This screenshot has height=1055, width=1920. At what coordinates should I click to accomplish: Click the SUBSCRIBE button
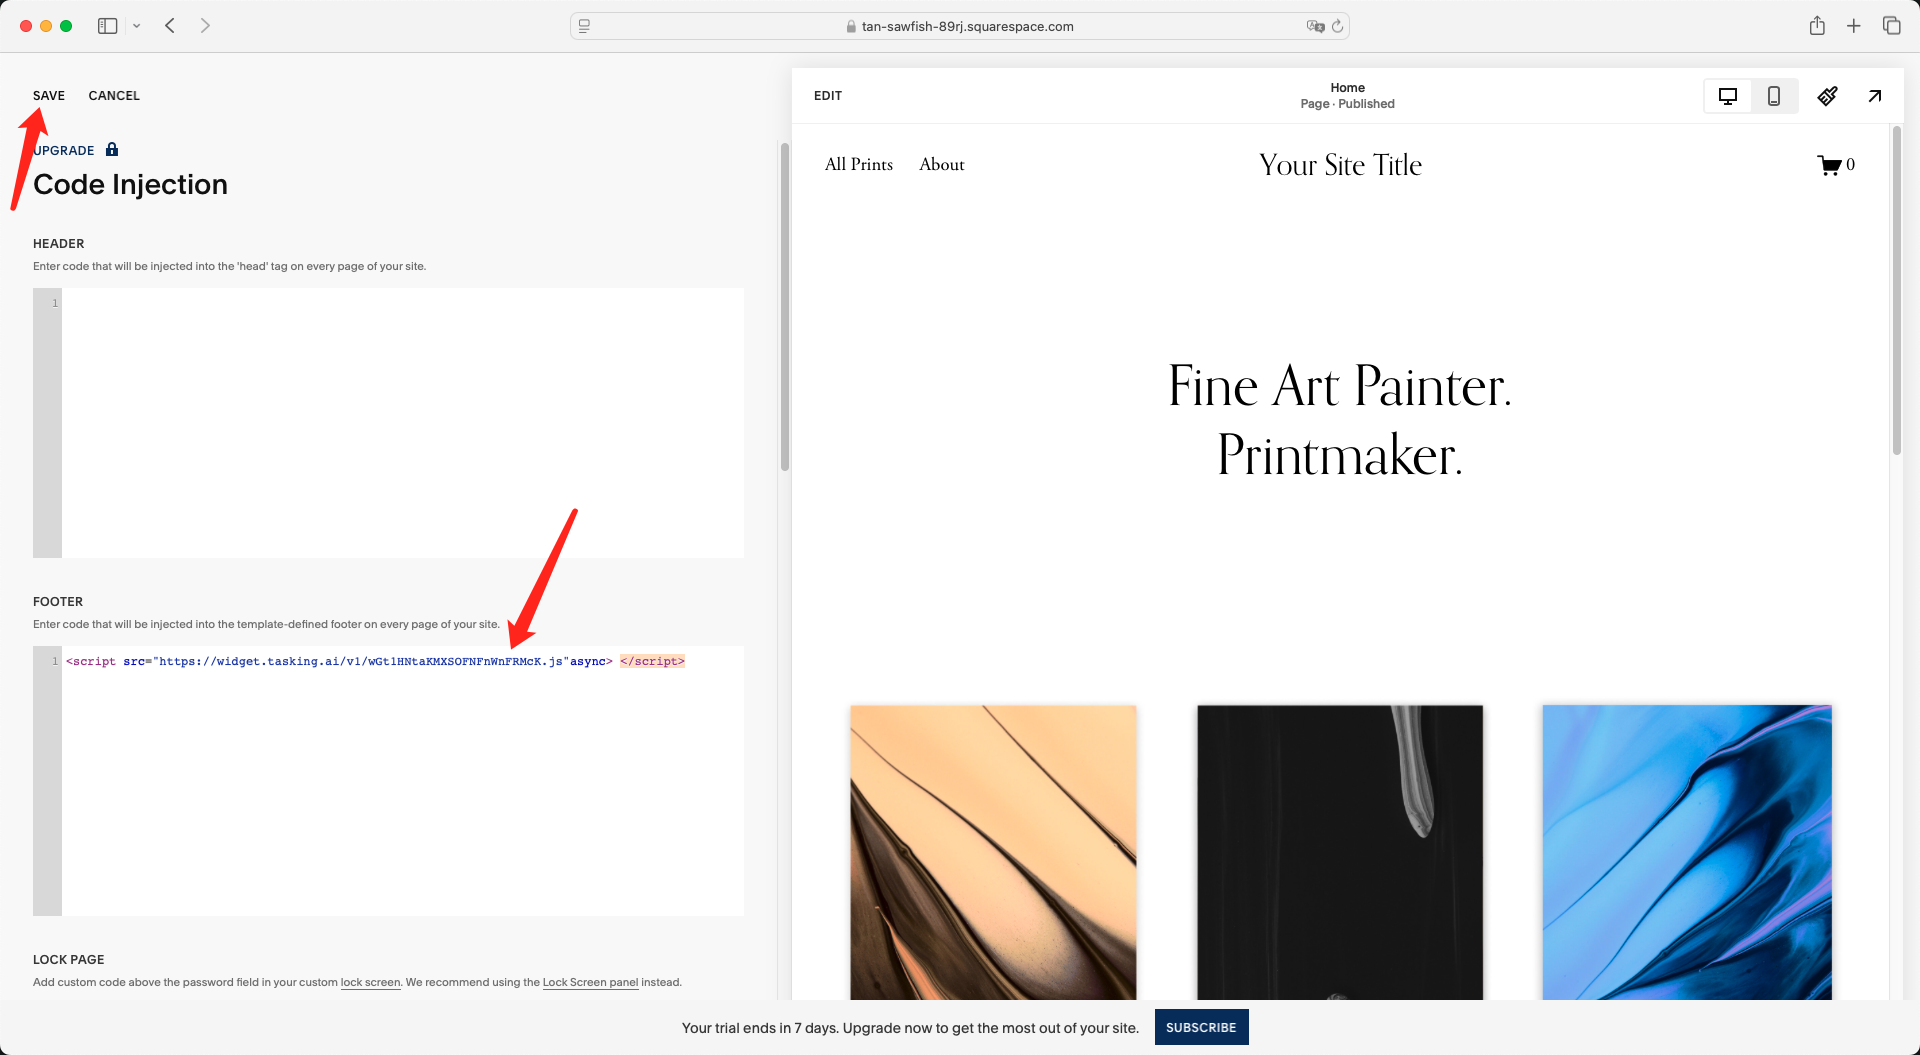(x=1201, y=1027)
